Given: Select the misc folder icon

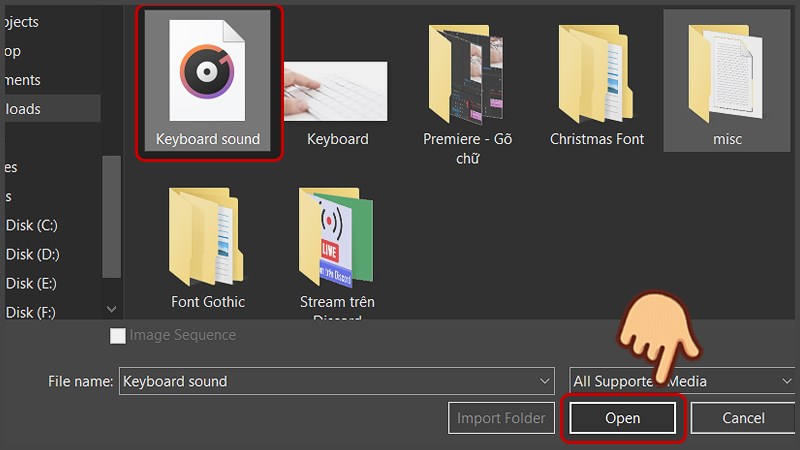Looking at the screenshot, I should point(727,73).
